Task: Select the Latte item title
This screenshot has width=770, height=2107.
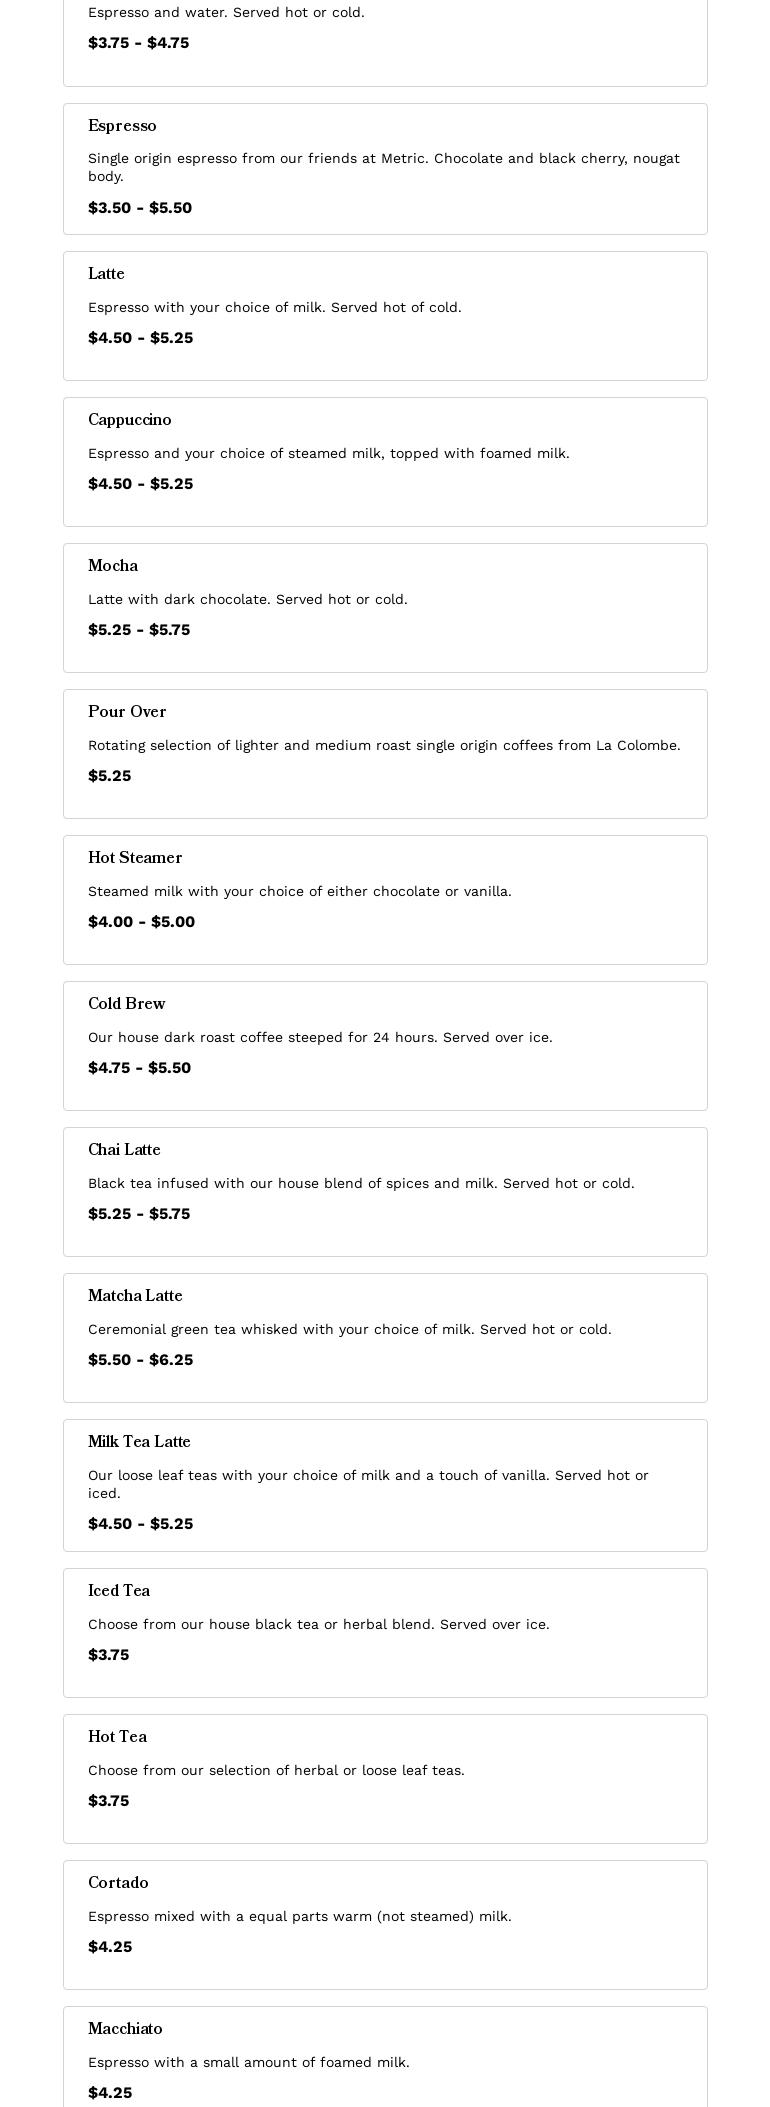Action: click(106, 274)
